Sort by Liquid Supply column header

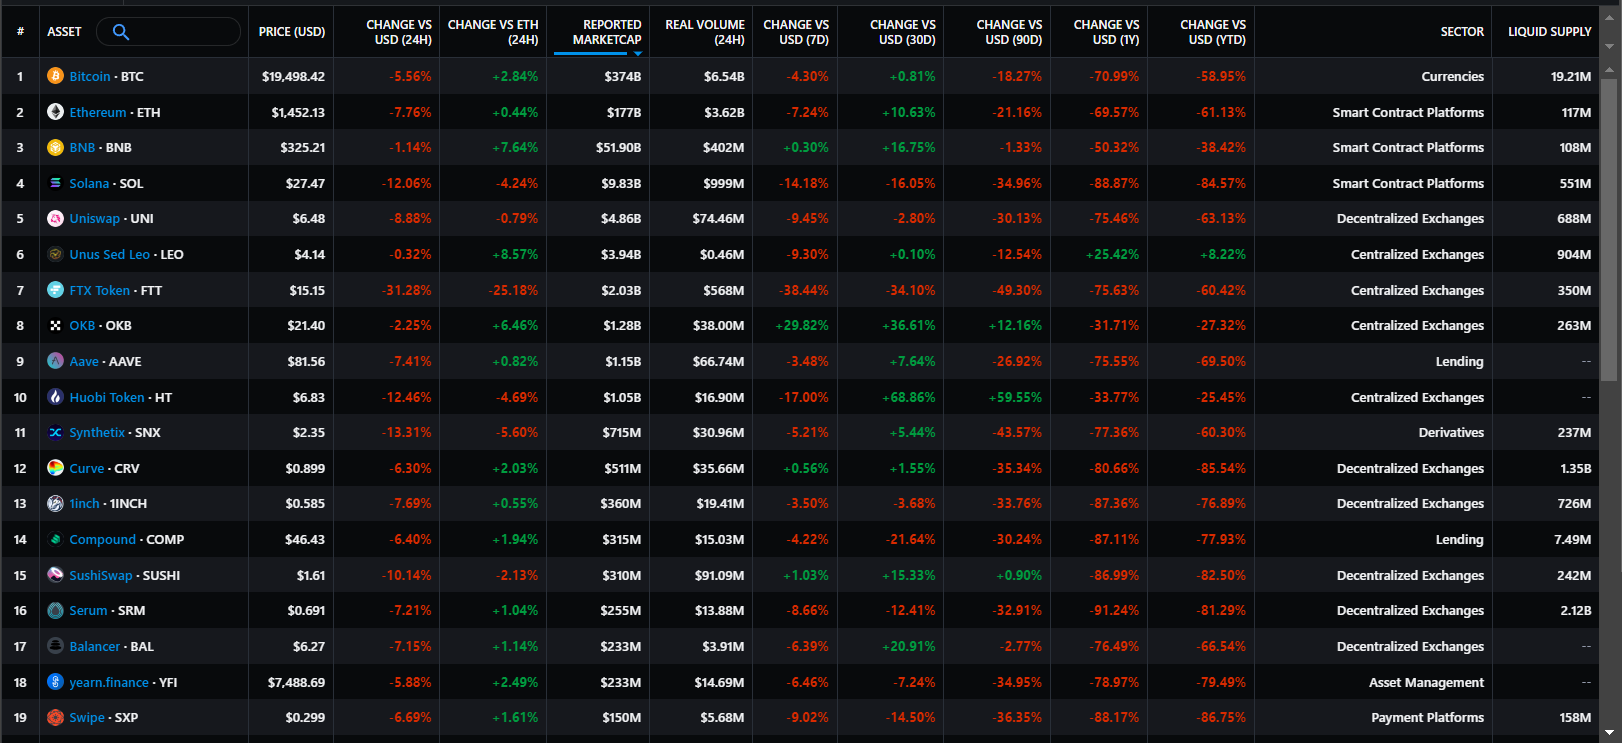tap(1550, 32)
